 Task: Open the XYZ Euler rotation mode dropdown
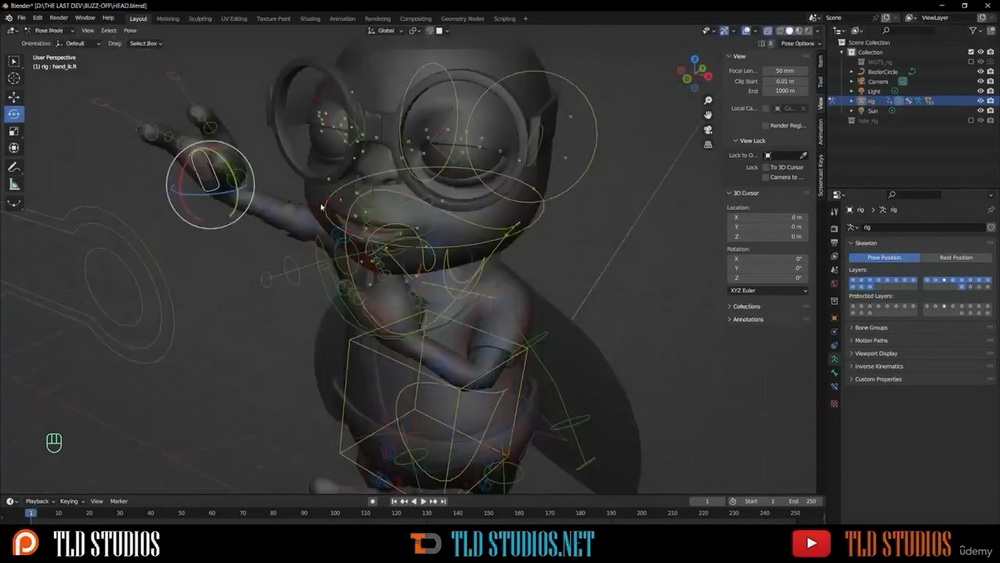click(x=768, y=291)
